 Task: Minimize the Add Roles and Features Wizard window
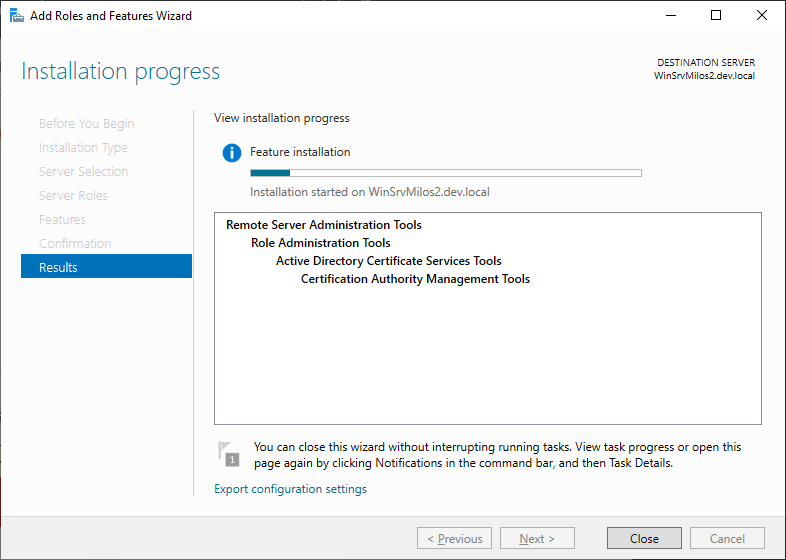point(669,16)
